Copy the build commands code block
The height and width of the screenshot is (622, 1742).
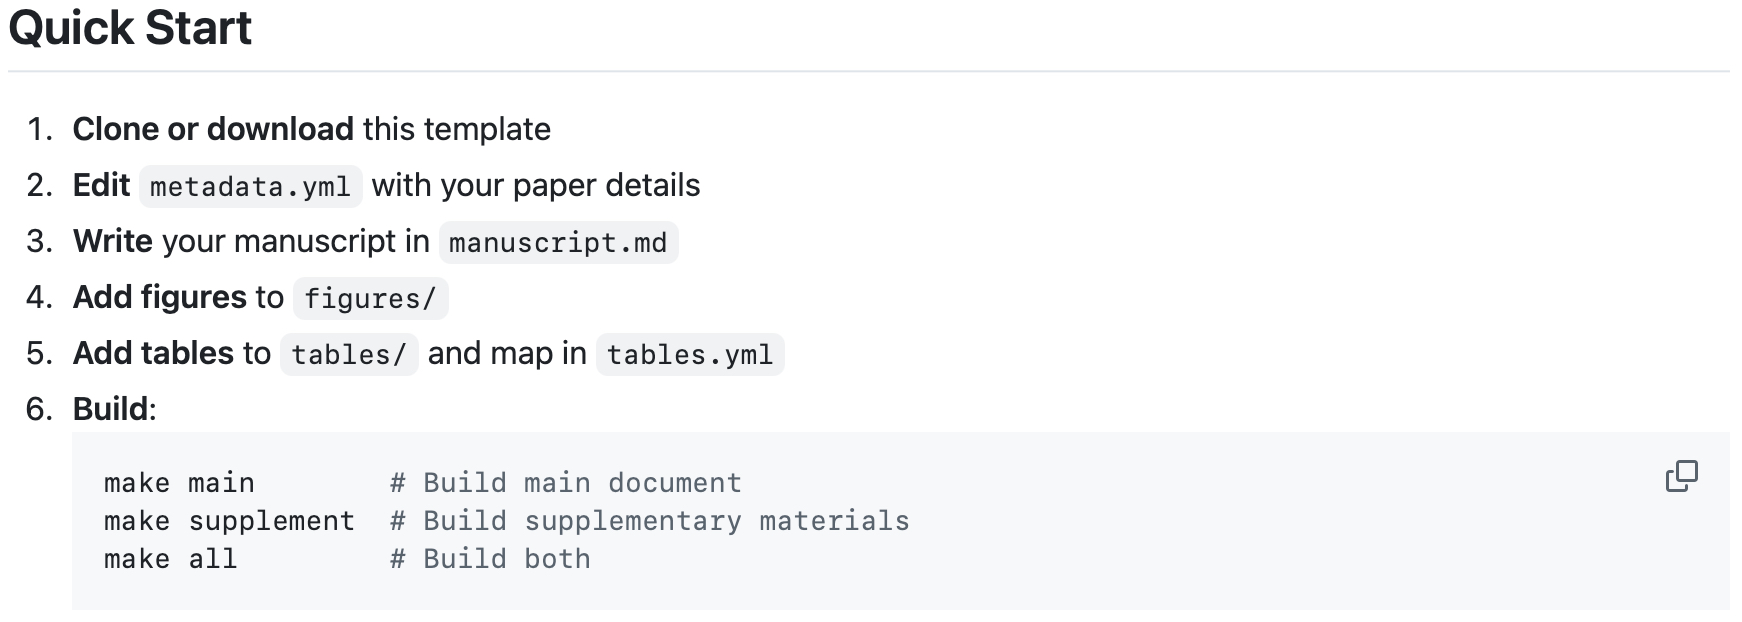pyautogui.click(x=1681, y=476)
